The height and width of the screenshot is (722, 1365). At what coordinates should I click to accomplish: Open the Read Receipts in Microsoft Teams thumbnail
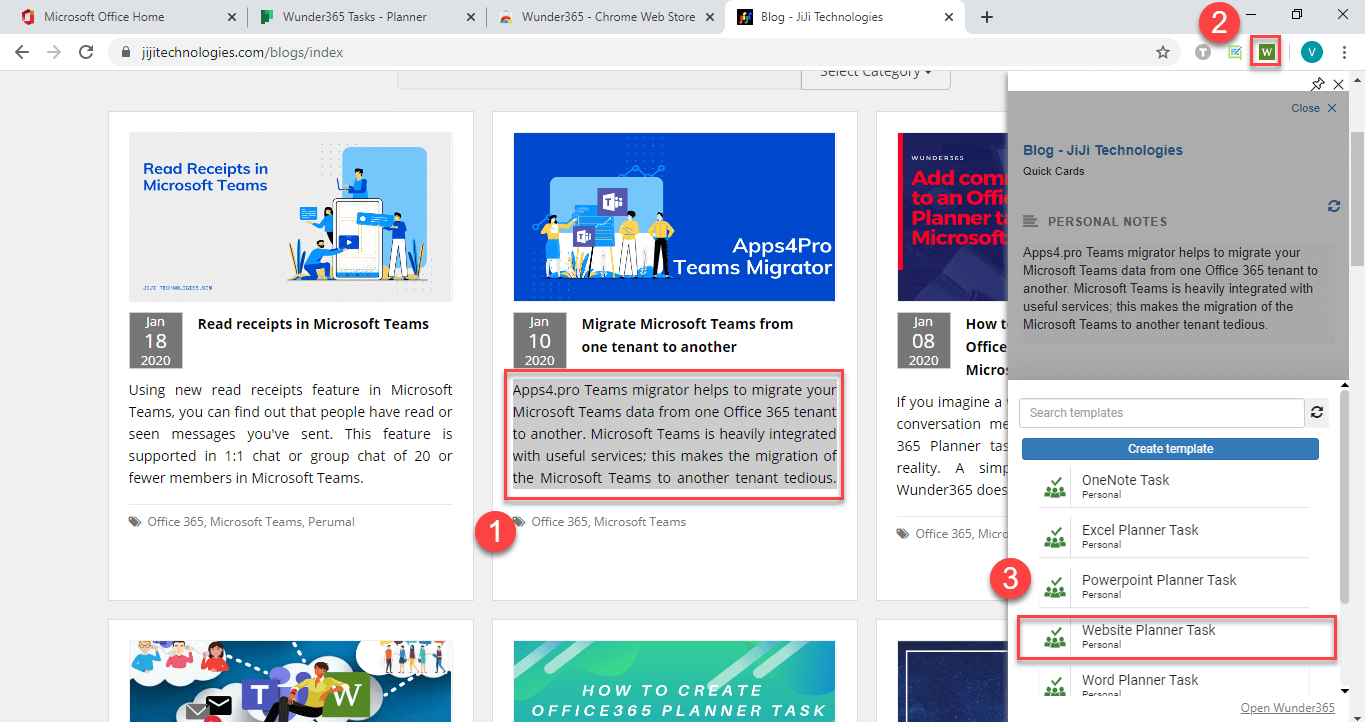click(290, 217)
